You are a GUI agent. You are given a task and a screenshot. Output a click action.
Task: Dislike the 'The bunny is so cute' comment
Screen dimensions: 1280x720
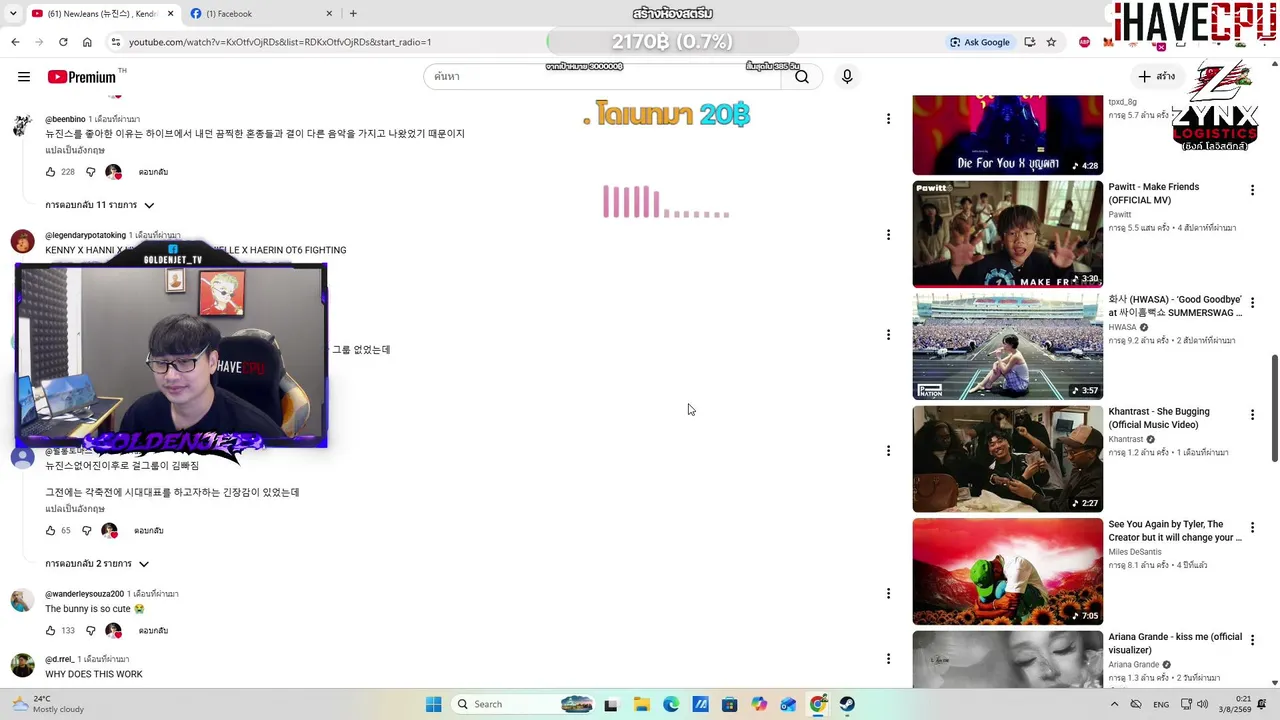click(x=90, y=631)
